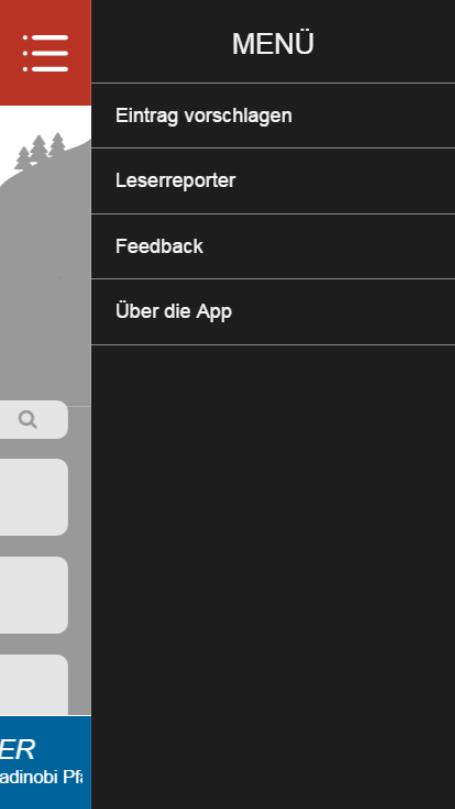The width and height of the screenshot is (455, 809).
Task: Tap the blue advertisement banner
Action: (x=45, y=762)
